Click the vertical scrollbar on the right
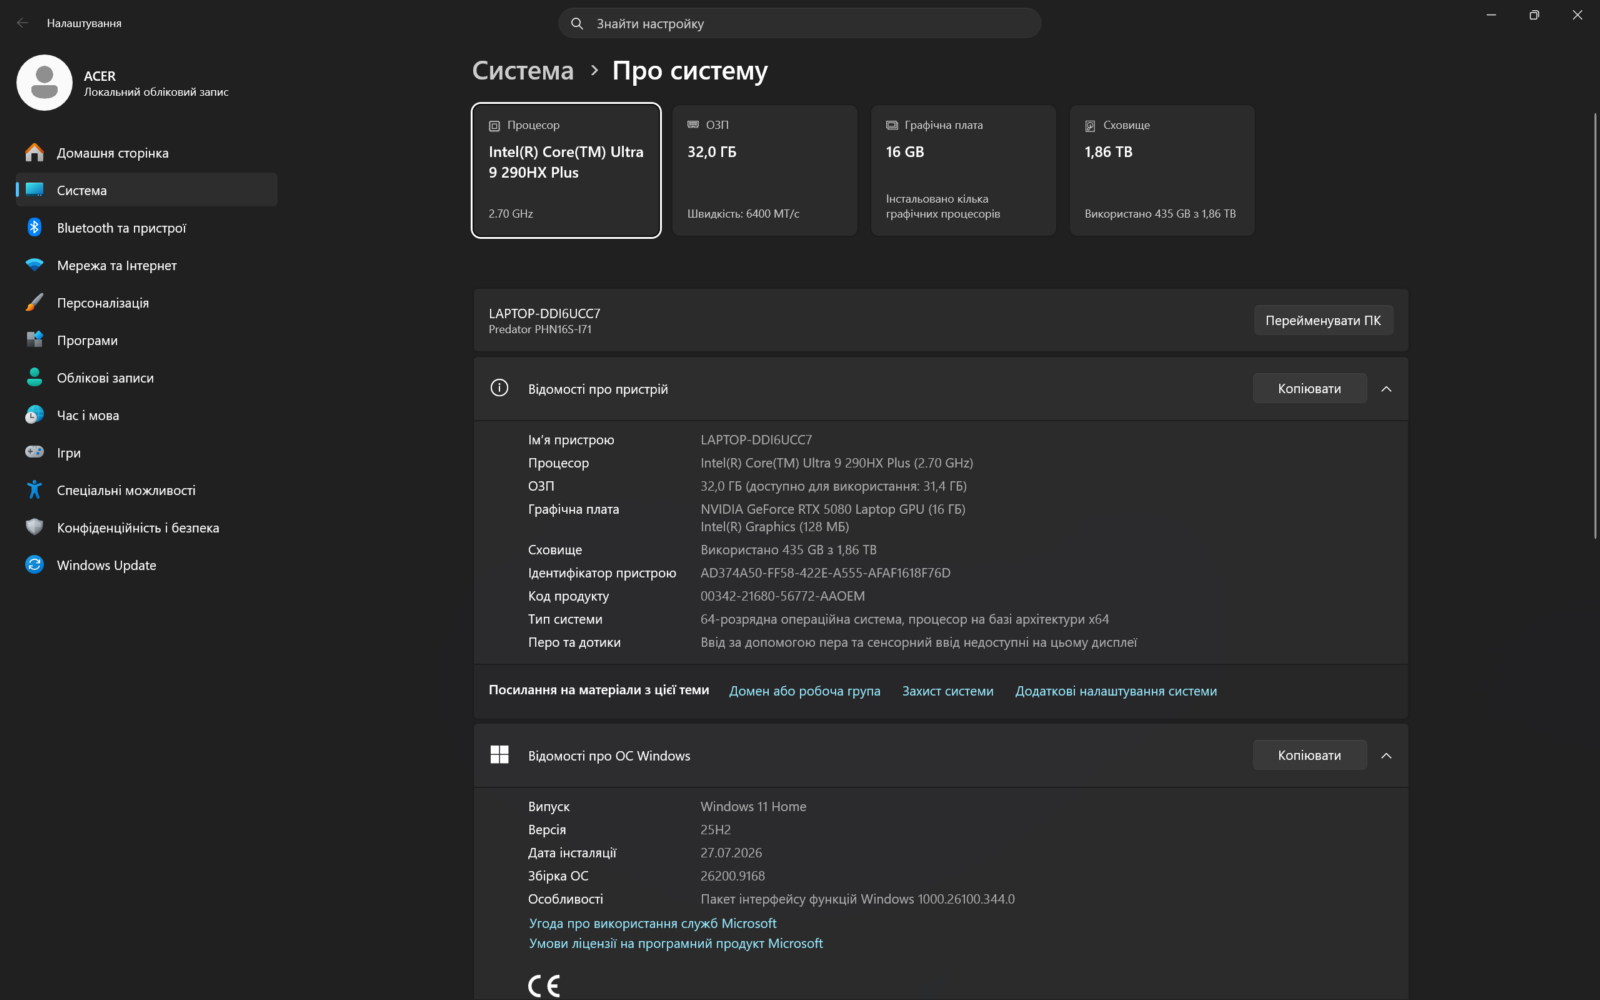The image size is (1600, 1000). (x=1595, y=326)
